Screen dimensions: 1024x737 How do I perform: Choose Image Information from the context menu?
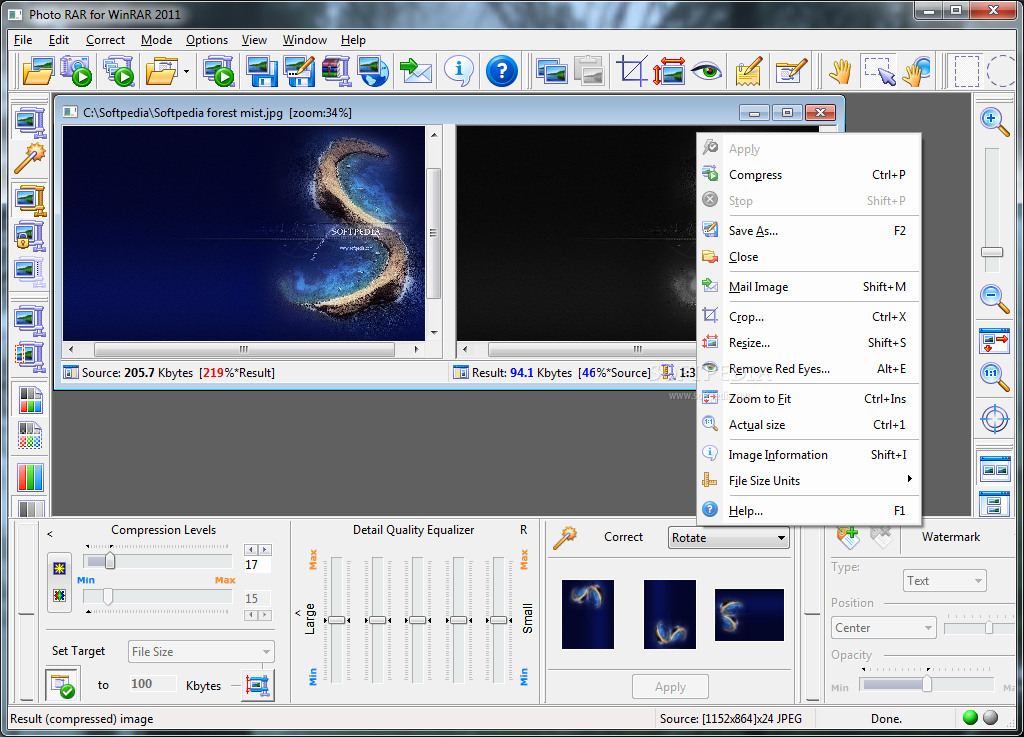808,454
